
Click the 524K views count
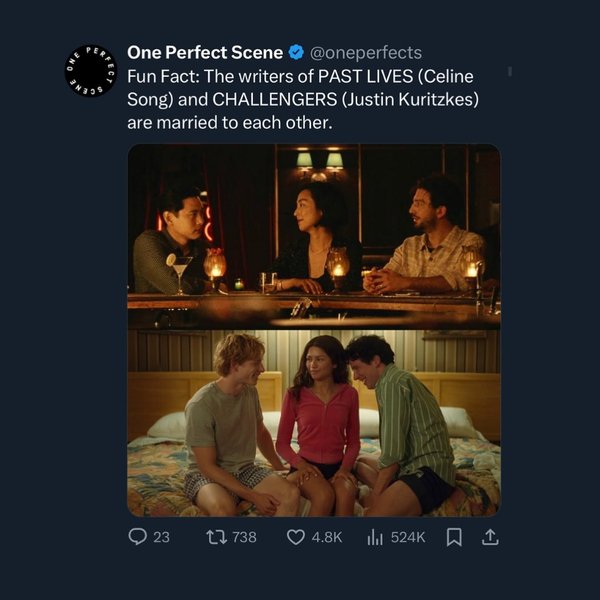coord(408,537)
